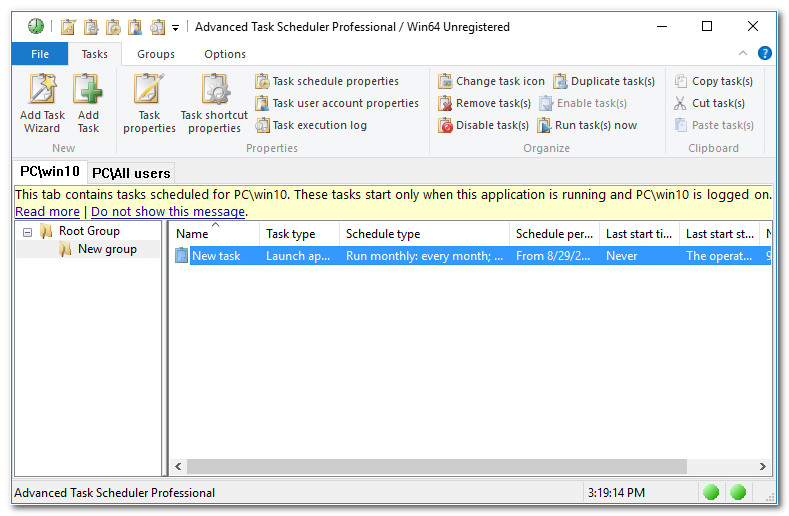Image resolution: width=789 pixels, height=516 pixels.
Task: Collapse the ribbon with the chevron
Action: [x=743, y=53]
